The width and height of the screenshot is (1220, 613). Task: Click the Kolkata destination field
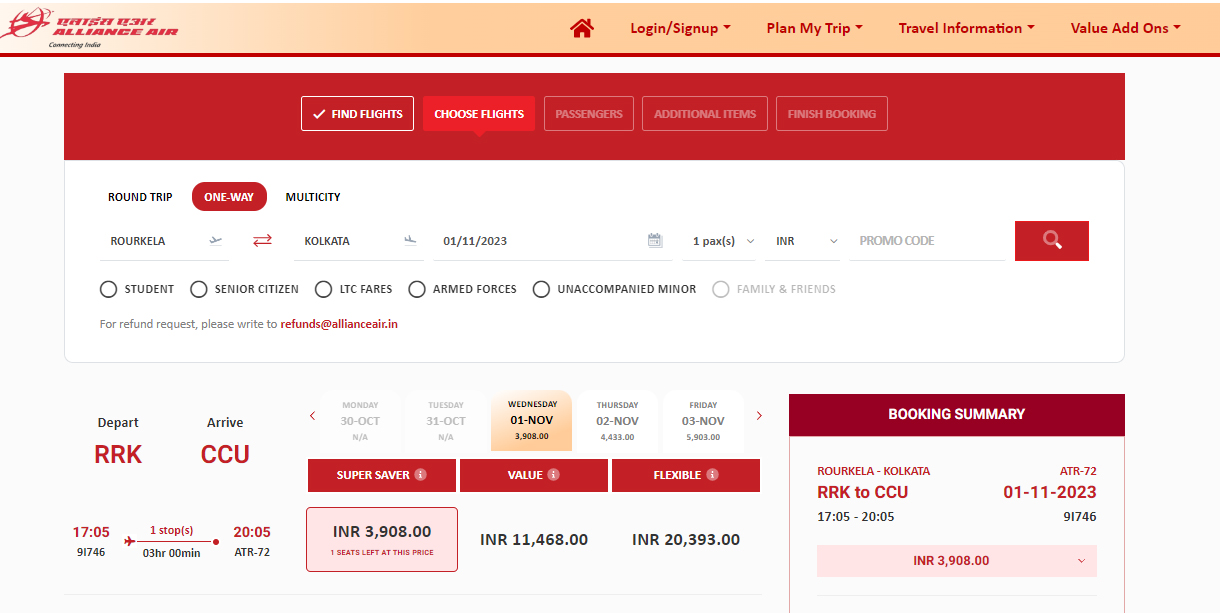360,241
